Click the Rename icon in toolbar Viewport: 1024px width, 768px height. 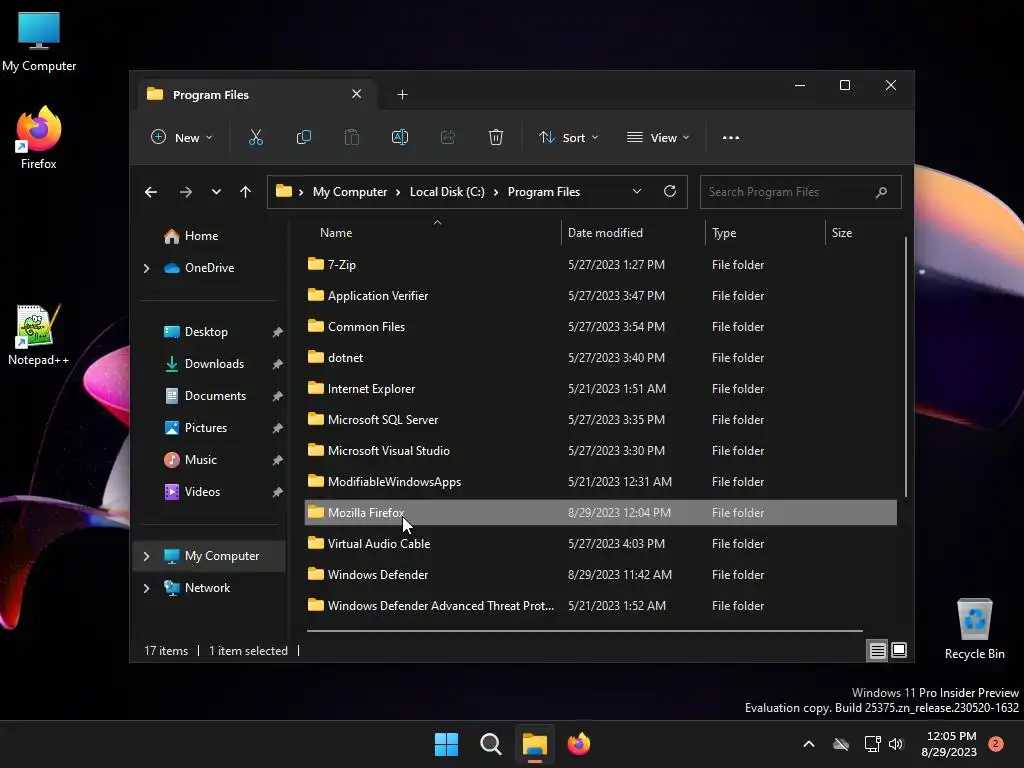(400, 137)
